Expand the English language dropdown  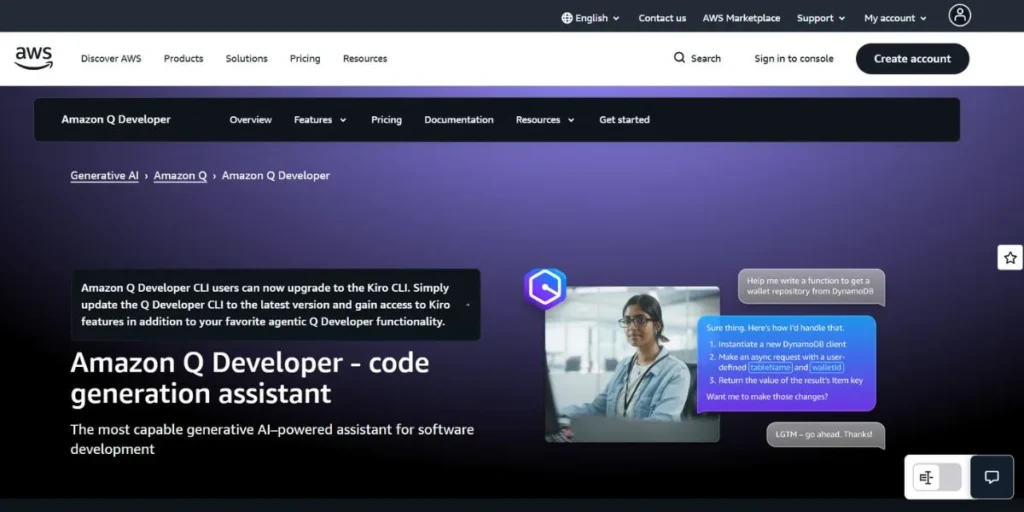point(590,18)
